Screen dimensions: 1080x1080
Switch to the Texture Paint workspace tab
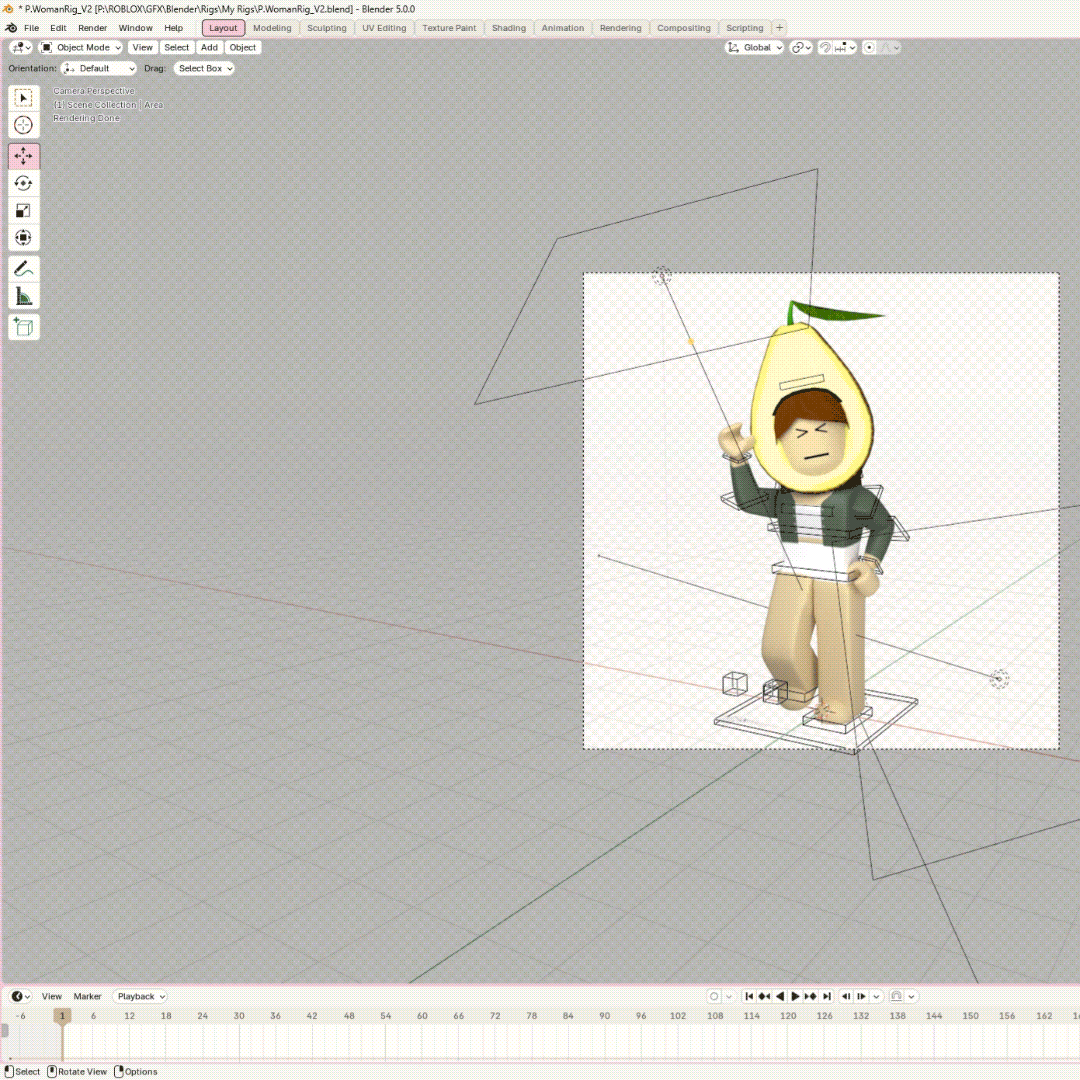click(x=449, y=28)
